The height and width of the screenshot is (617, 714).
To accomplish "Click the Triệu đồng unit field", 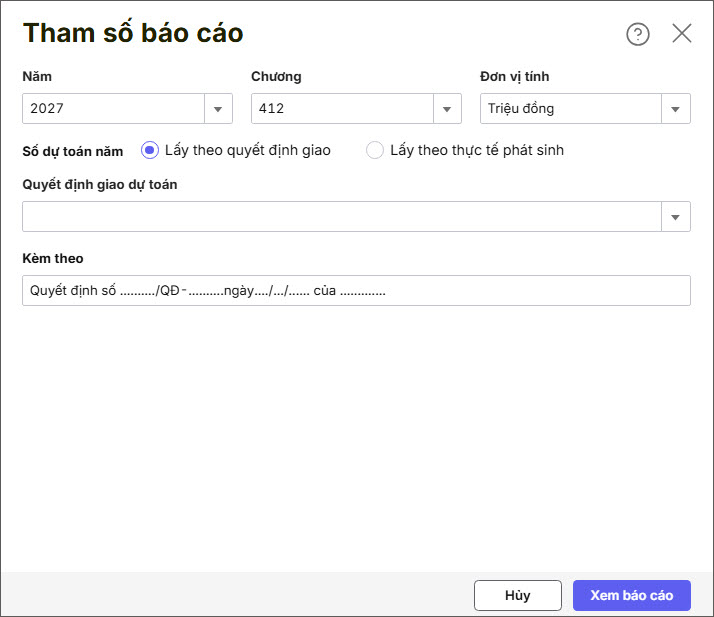I will point(570,109).
